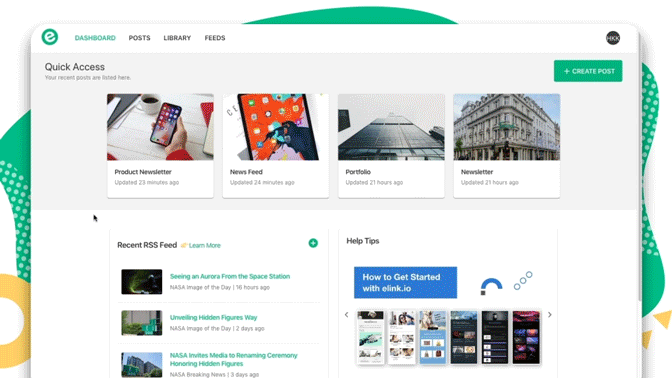Open the Posts tab
Image resolution: width=672 pixels, height=378 pixels.
pos(140,38)
